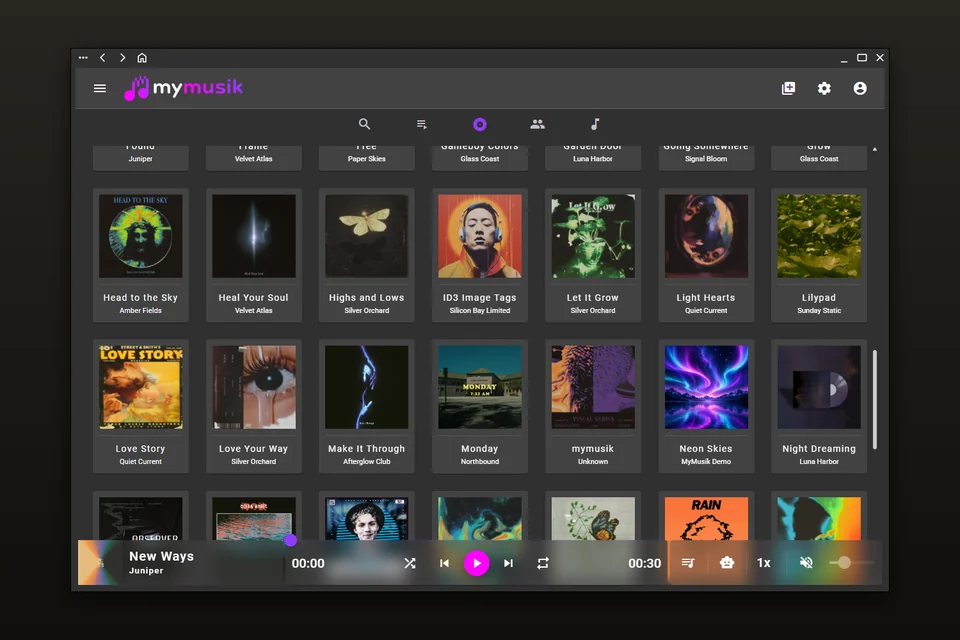The width and height of the screenshot is (960, 640).
Task: Adjust the volume slider
Action: tap(852, 563)
